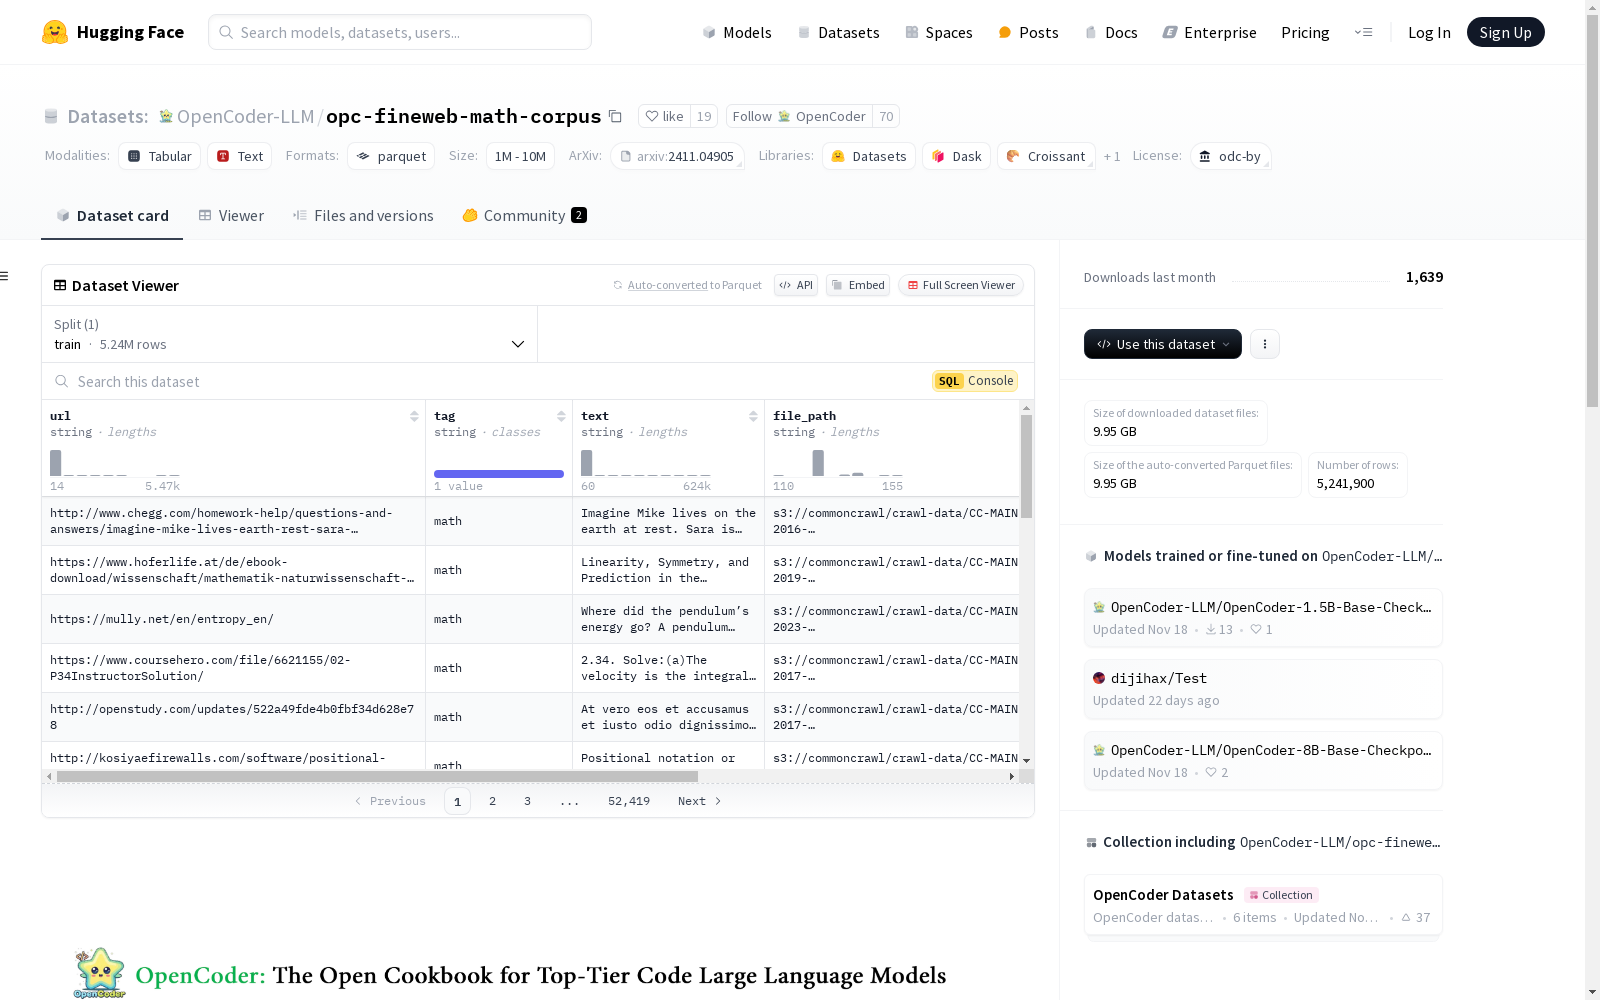Open the SQL Console
This screenshot has height=1000, width=1600.
point(975,381)
